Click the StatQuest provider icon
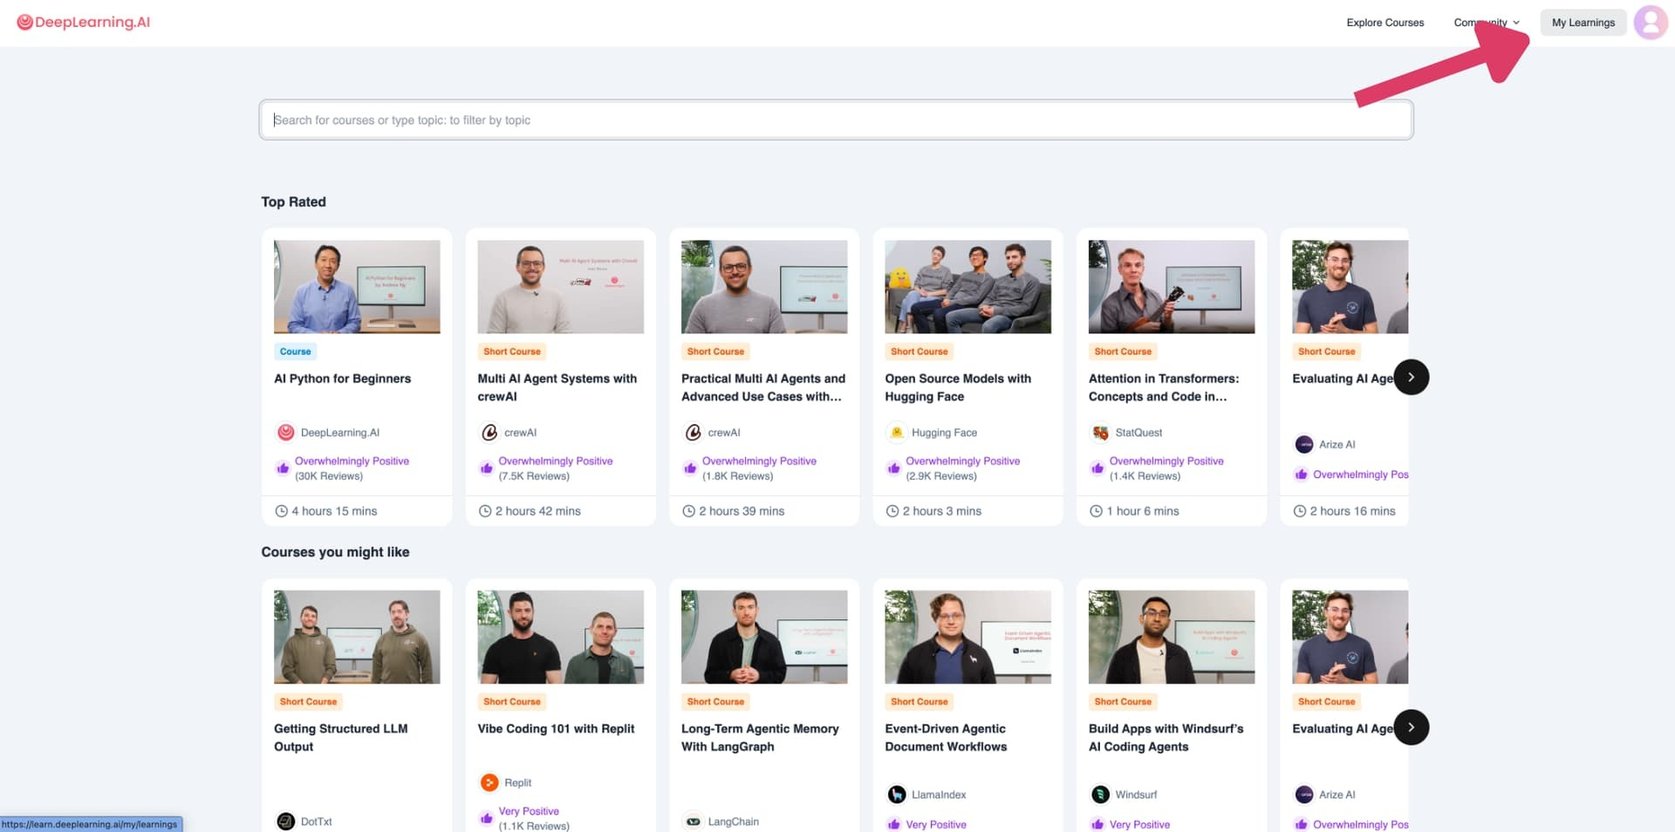The width and height of the screenshot is (1675, 832). (x=1100, y=433)
